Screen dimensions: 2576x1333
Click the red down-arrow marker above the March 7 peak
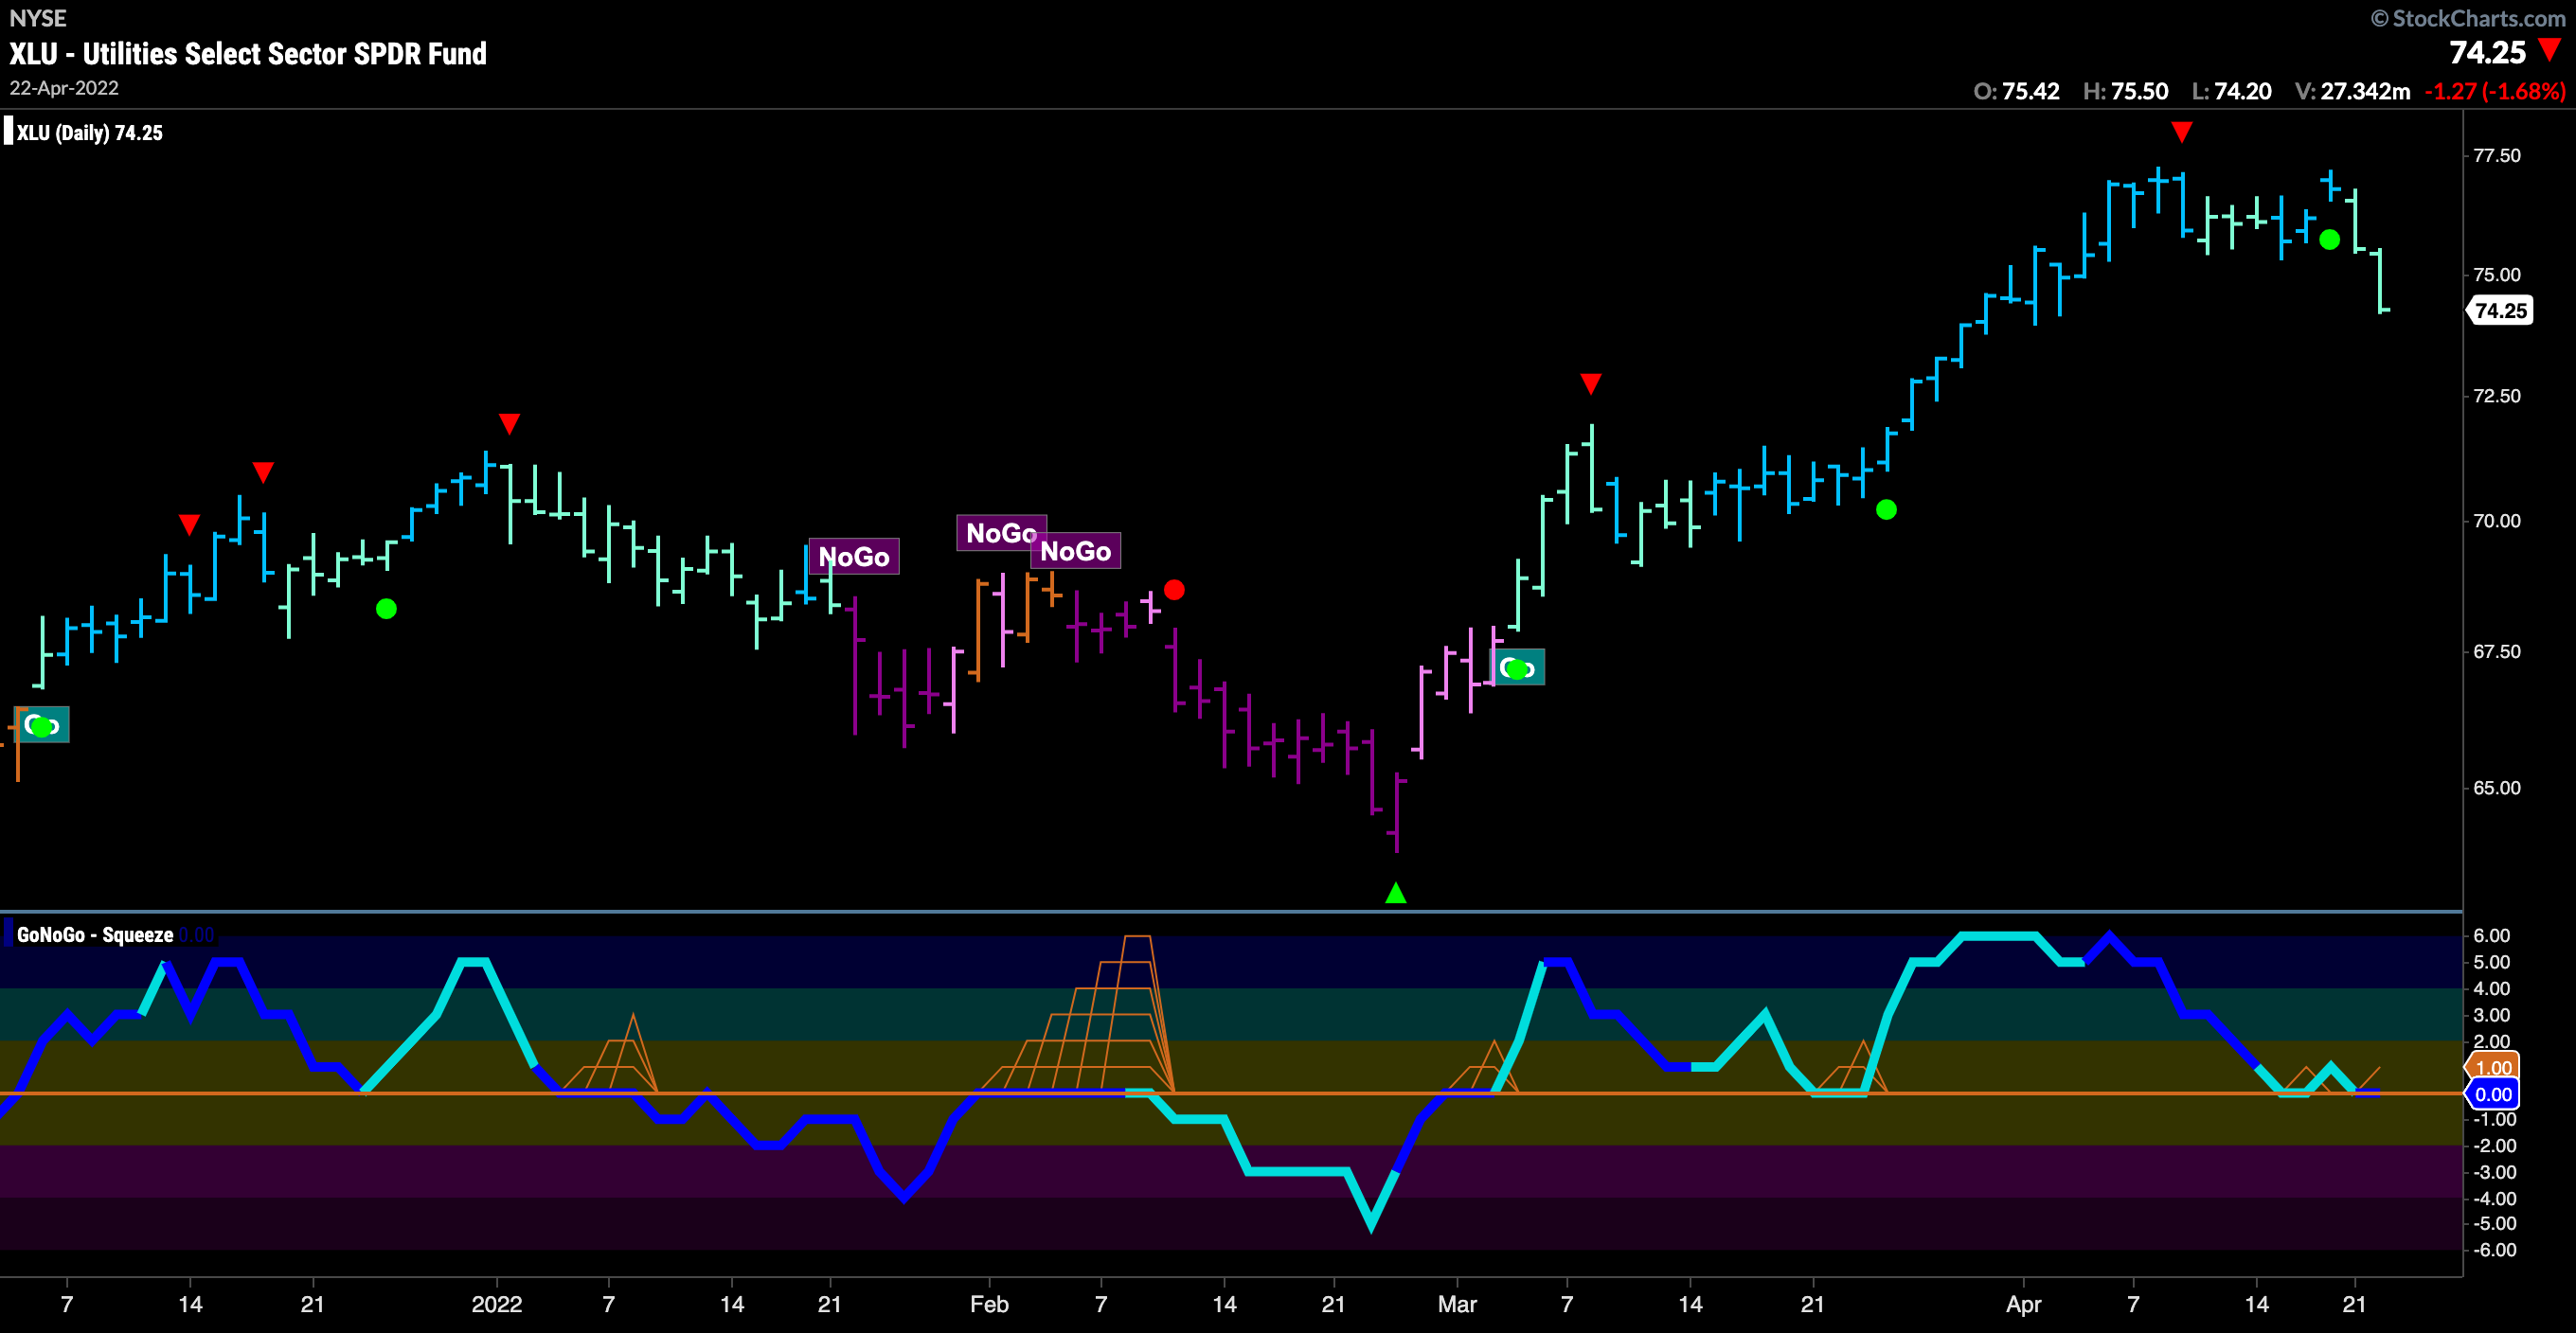[1591, 384]
